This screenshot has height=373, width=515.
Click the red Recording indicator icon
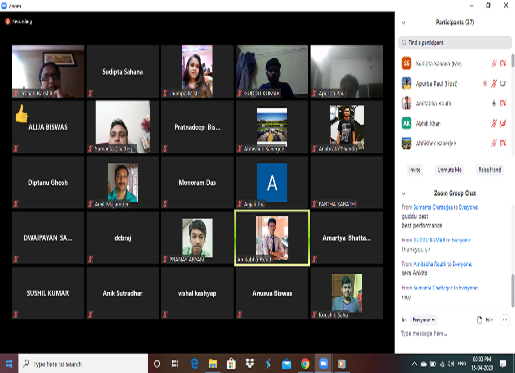point(7,21)
